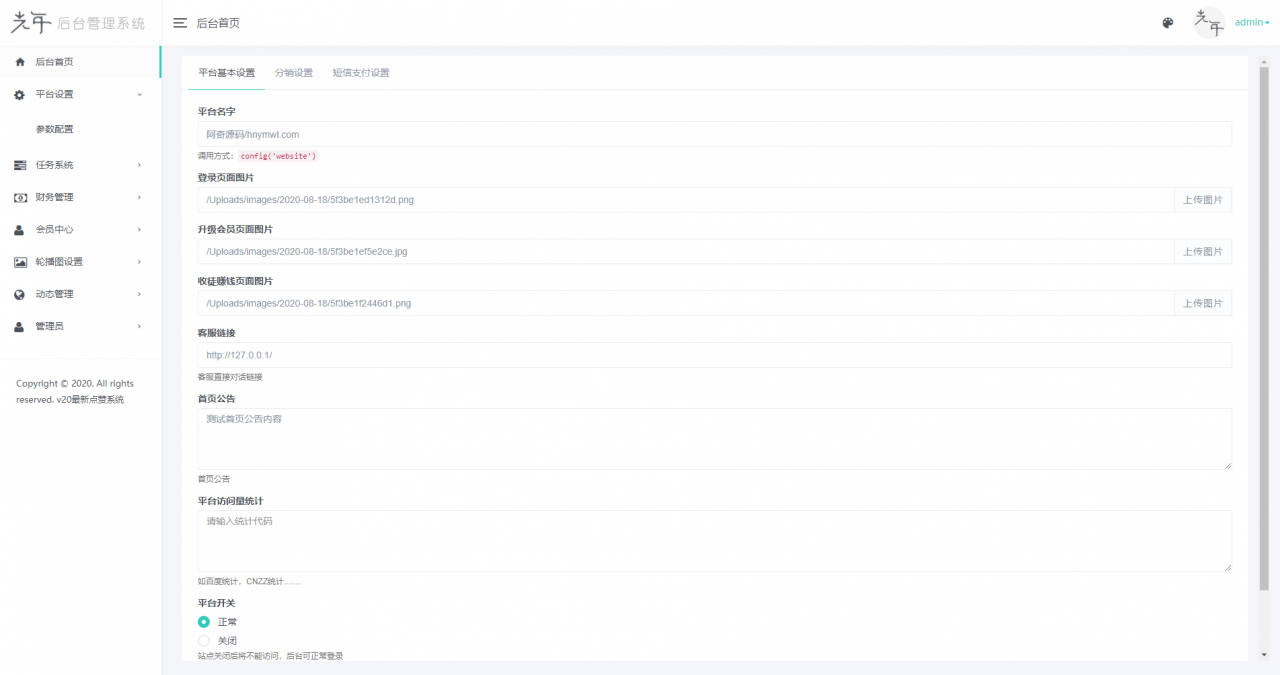Switch to 平台基本设置 tab

coord(226,73)
